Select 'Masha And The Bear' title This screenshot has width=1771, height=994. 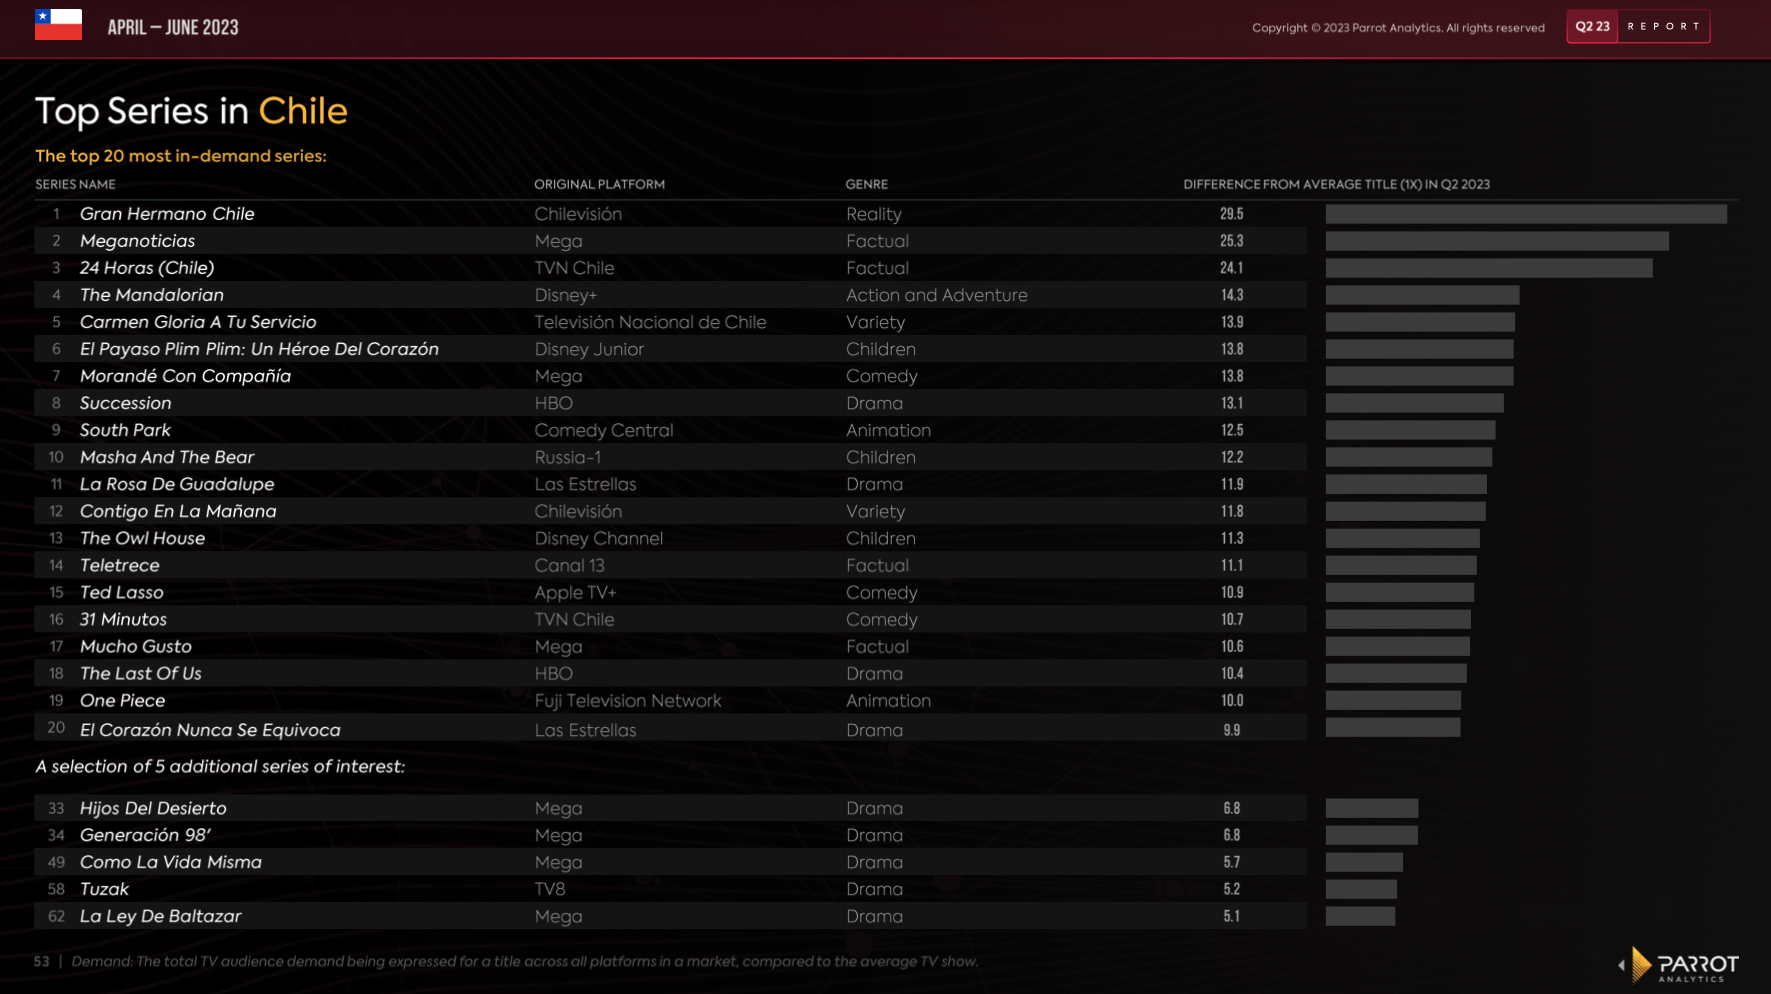[167, 457]
